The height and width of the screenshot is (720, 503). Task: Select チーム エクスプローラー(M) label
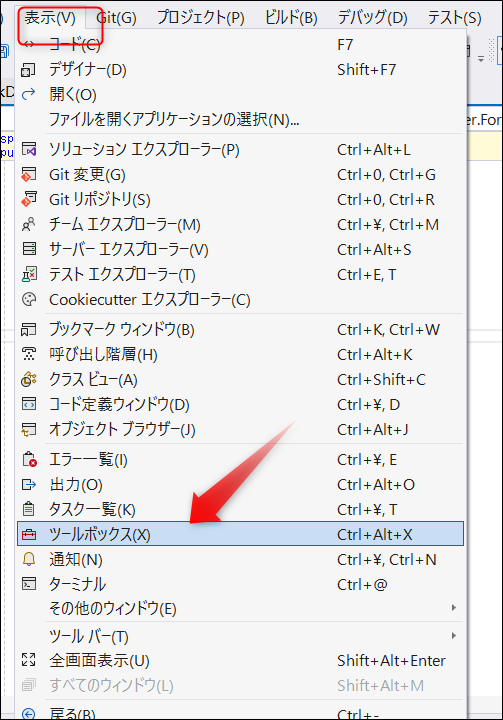tap(125, 225)
